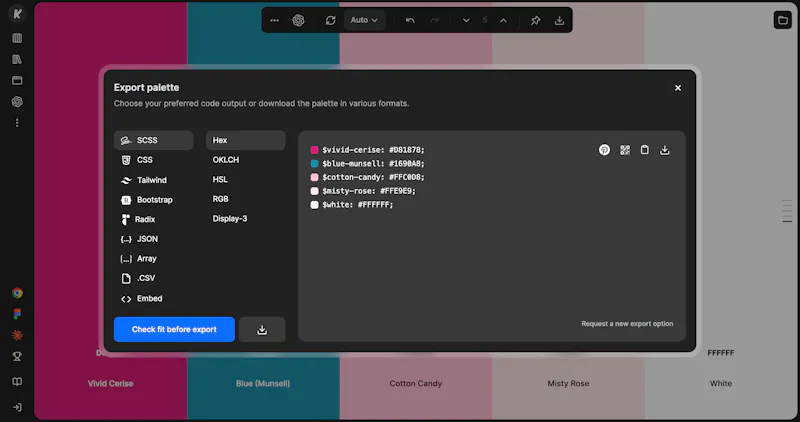This screenshot has height=422, width=800.
Task: Click the sign-in arrow icon in sidebar
Action: coord(17,407)
